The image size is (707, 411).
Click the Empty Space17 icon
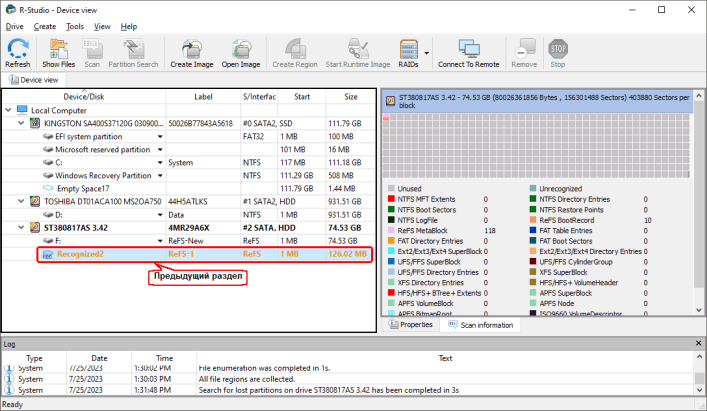(x=48, y=188)
